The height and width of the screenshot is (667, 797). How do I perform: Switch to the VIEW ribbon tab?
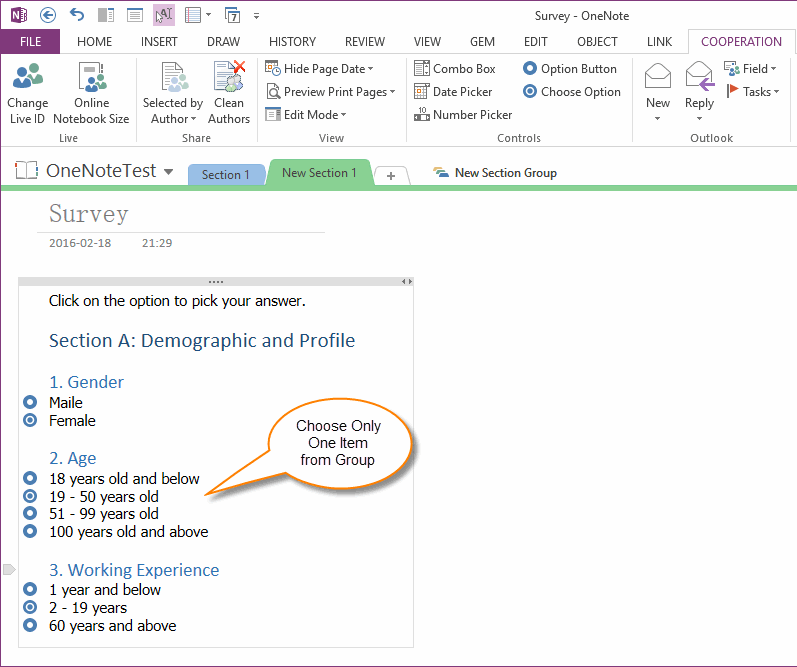(x=427, y=42)
